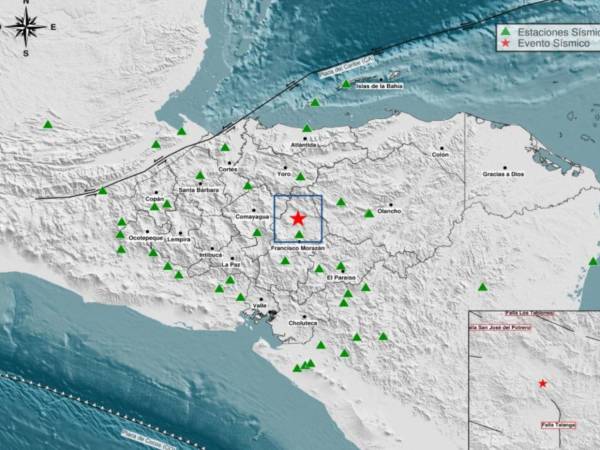The width and height of the screenshot is (600, 450).
Task: Select the station triangle left of Olancho label
Action: tap(369, 213)
